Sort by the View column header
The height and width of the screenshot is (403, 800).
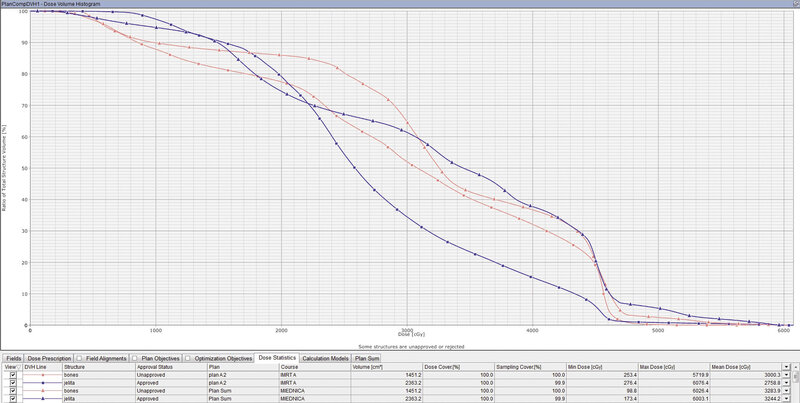click(x=13, y=367)
